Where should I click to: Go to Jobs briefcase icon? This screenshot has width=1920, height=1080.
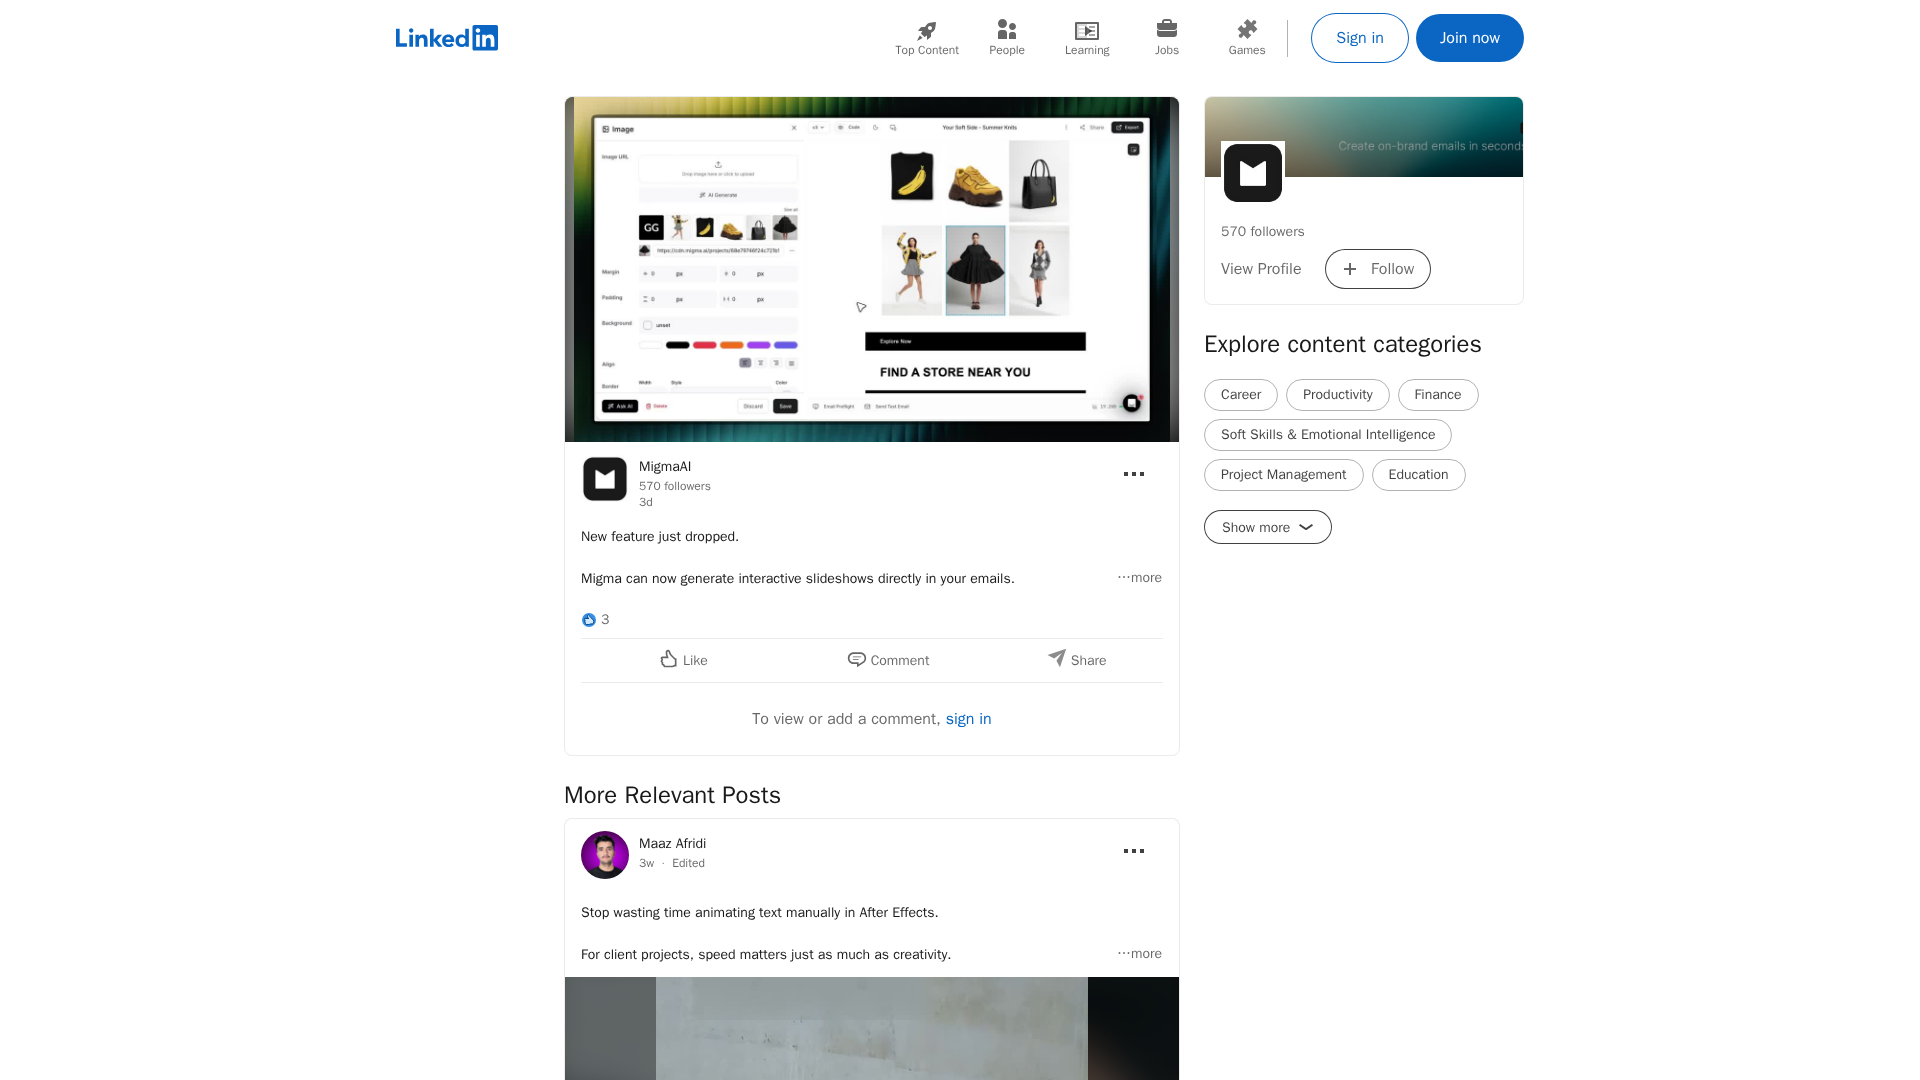1166,29
